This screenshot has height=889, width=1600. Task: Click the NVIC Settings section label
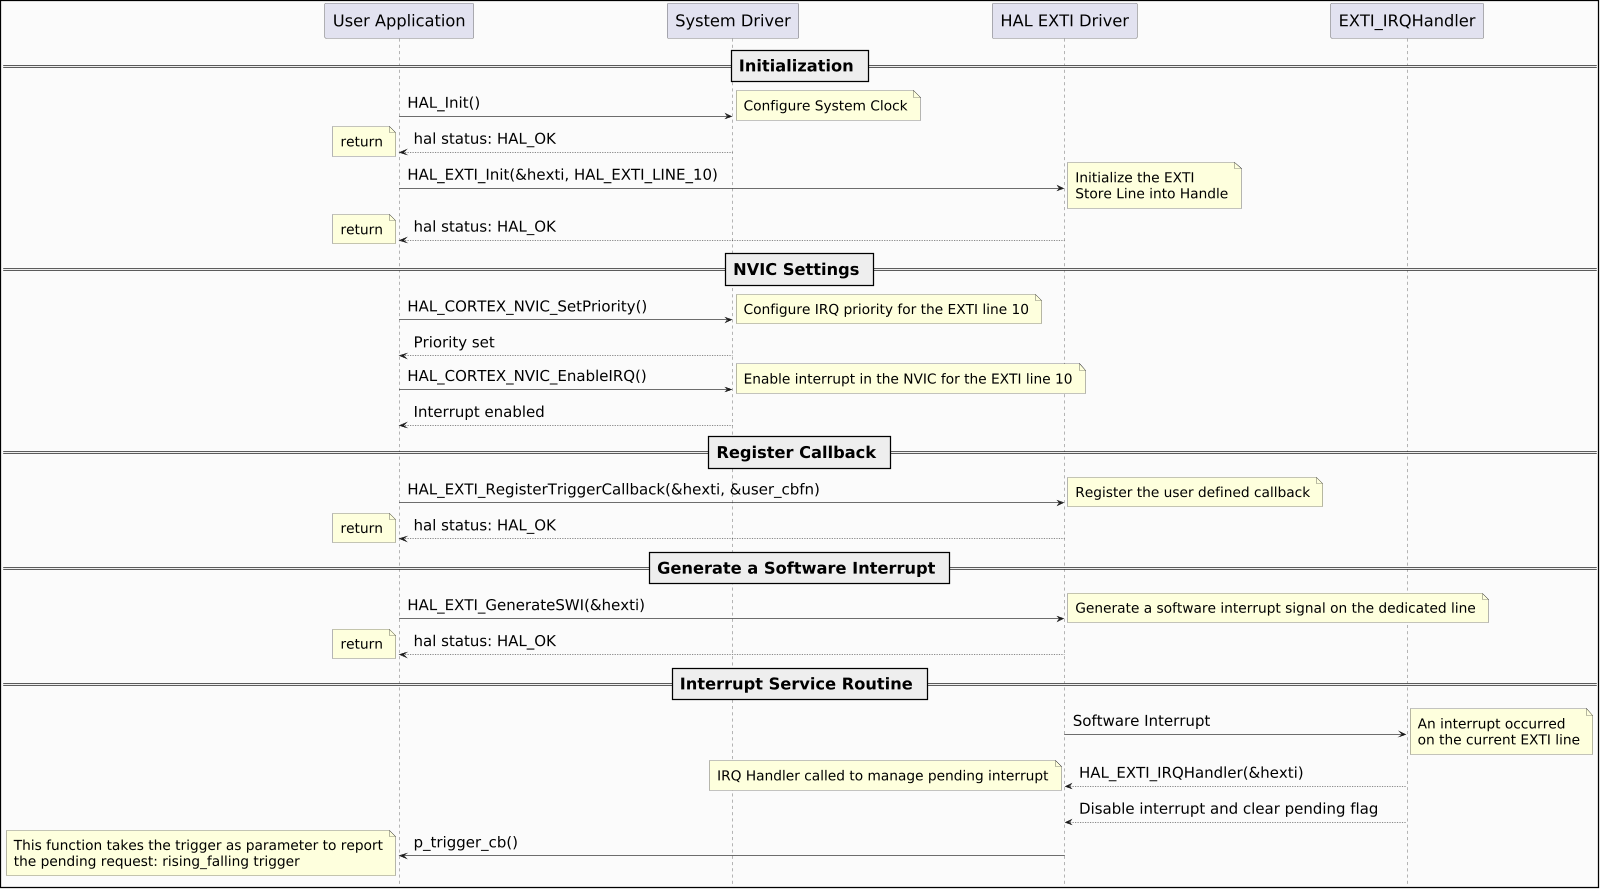tap(799, 270)
